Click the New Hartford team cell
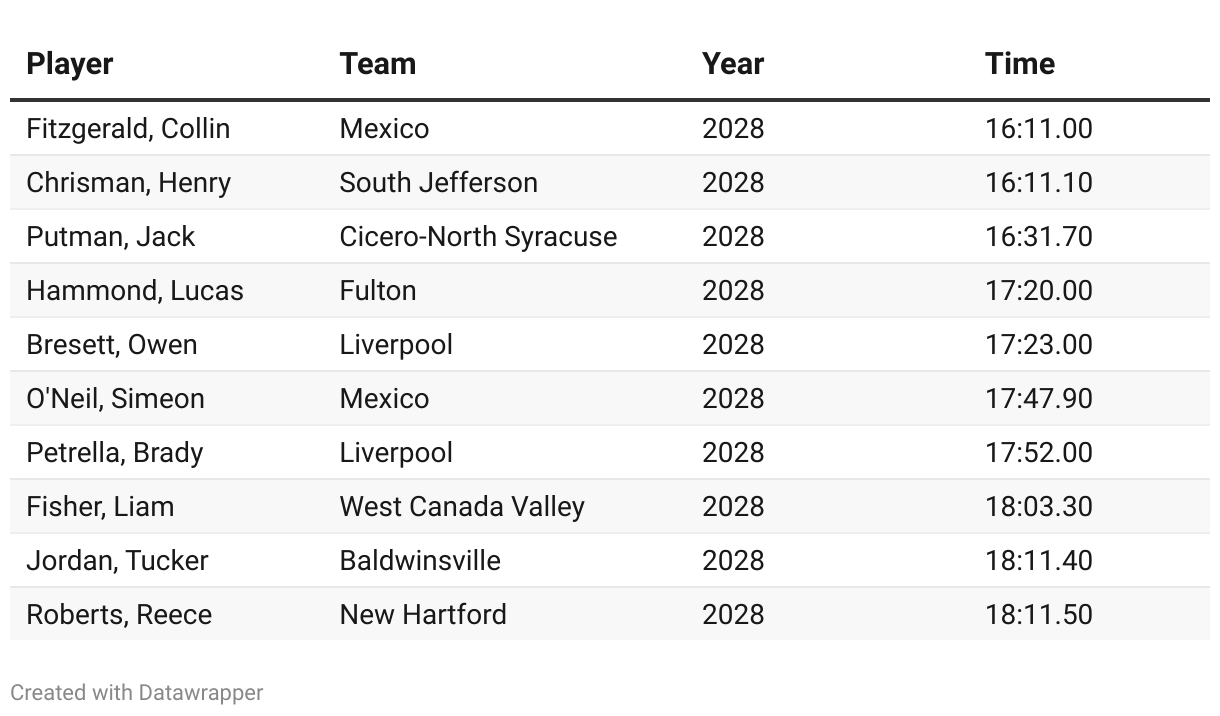The image size is (1220, 716). tap(423, 615)
